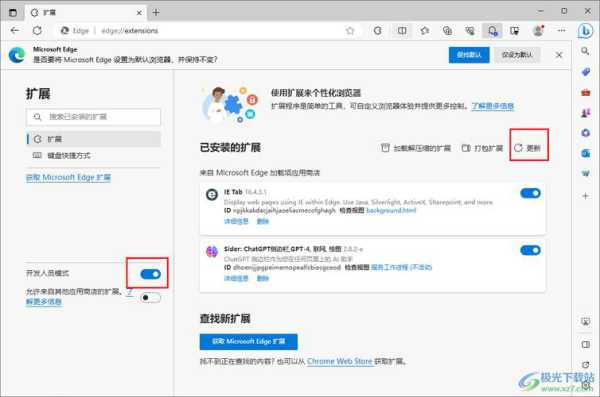
Task: Open Collections toolbar icon
Action: (x=447, y=31)
